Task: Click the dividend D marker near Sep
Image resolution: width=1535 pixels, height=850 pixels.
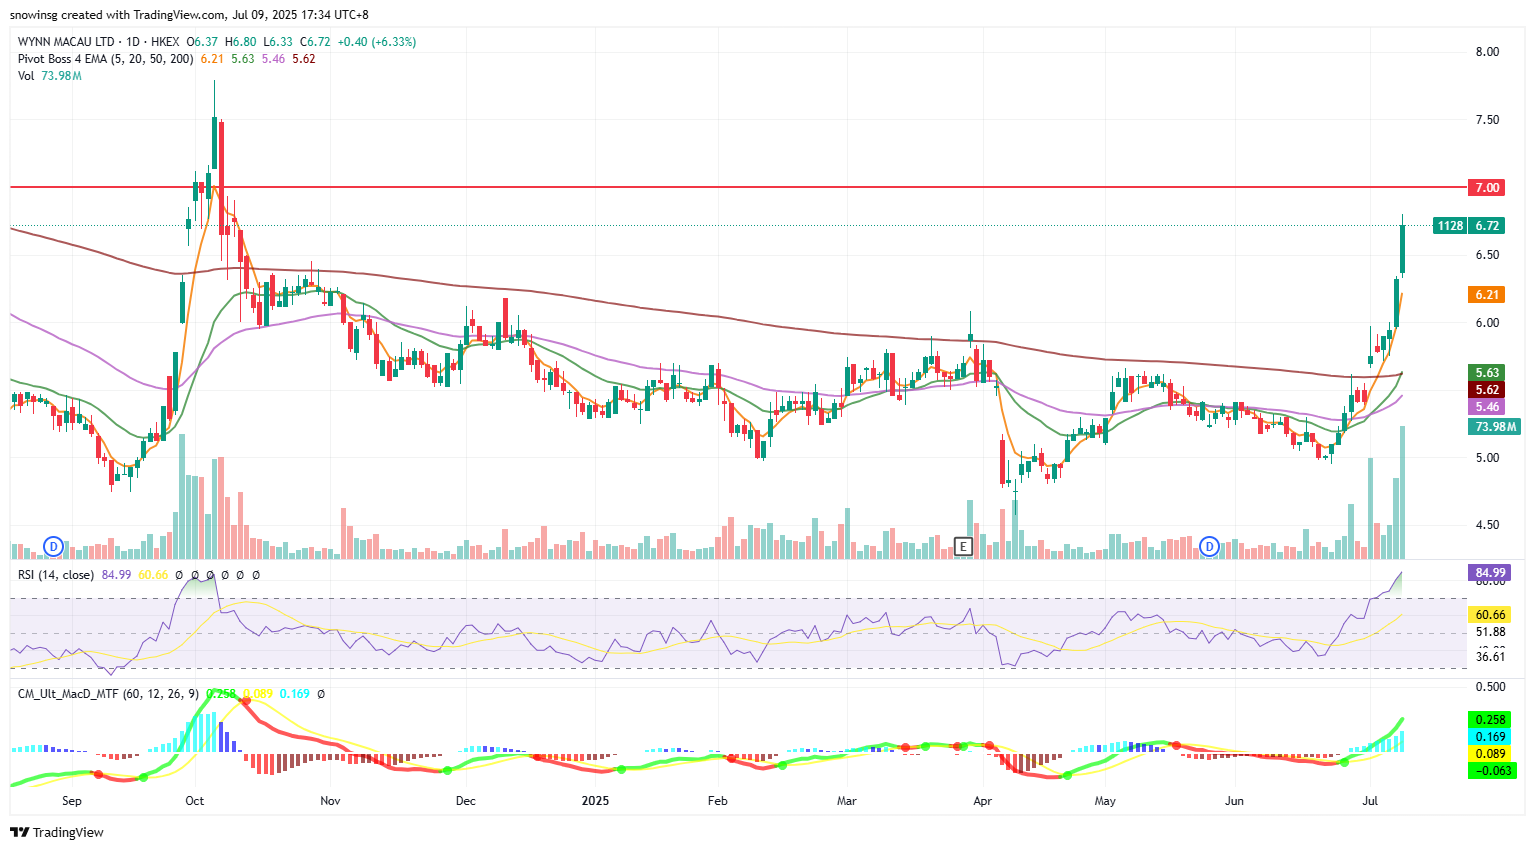Action: (53, 546)
